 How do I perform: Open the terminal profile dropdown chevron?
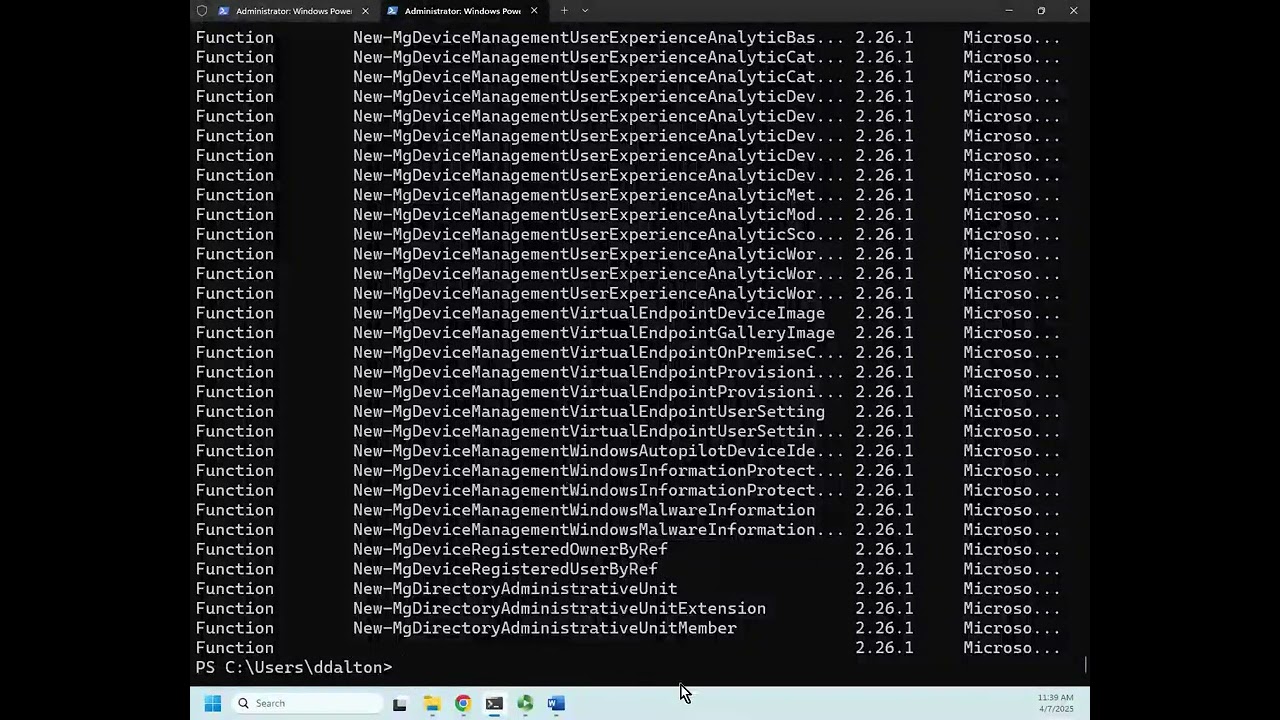tap(585, 11)
